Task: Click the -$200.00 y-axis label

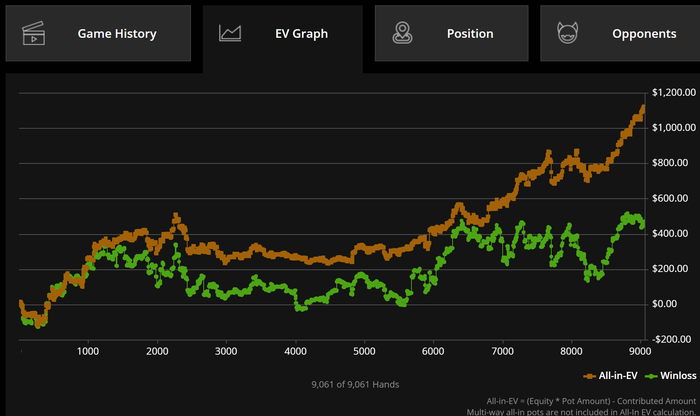Action: click(x=672, y=339)
